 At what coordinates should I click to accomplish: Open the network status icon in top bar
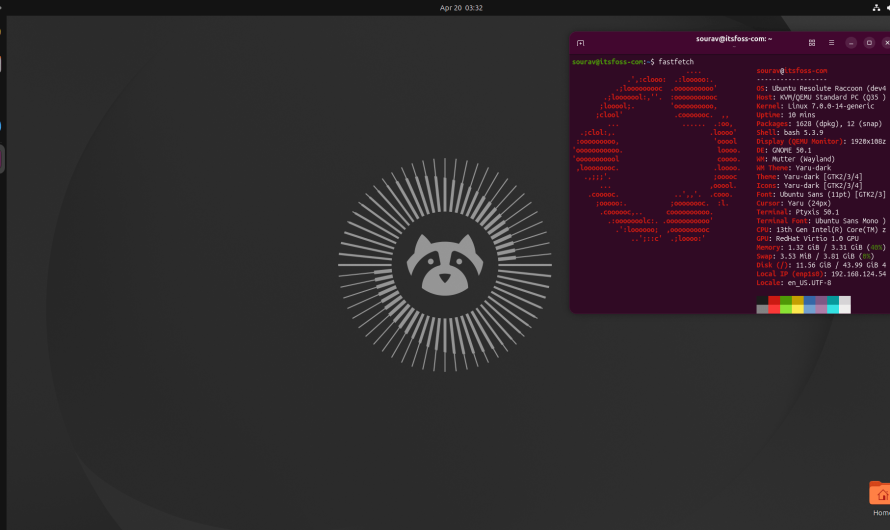click(x=876, y=7)
